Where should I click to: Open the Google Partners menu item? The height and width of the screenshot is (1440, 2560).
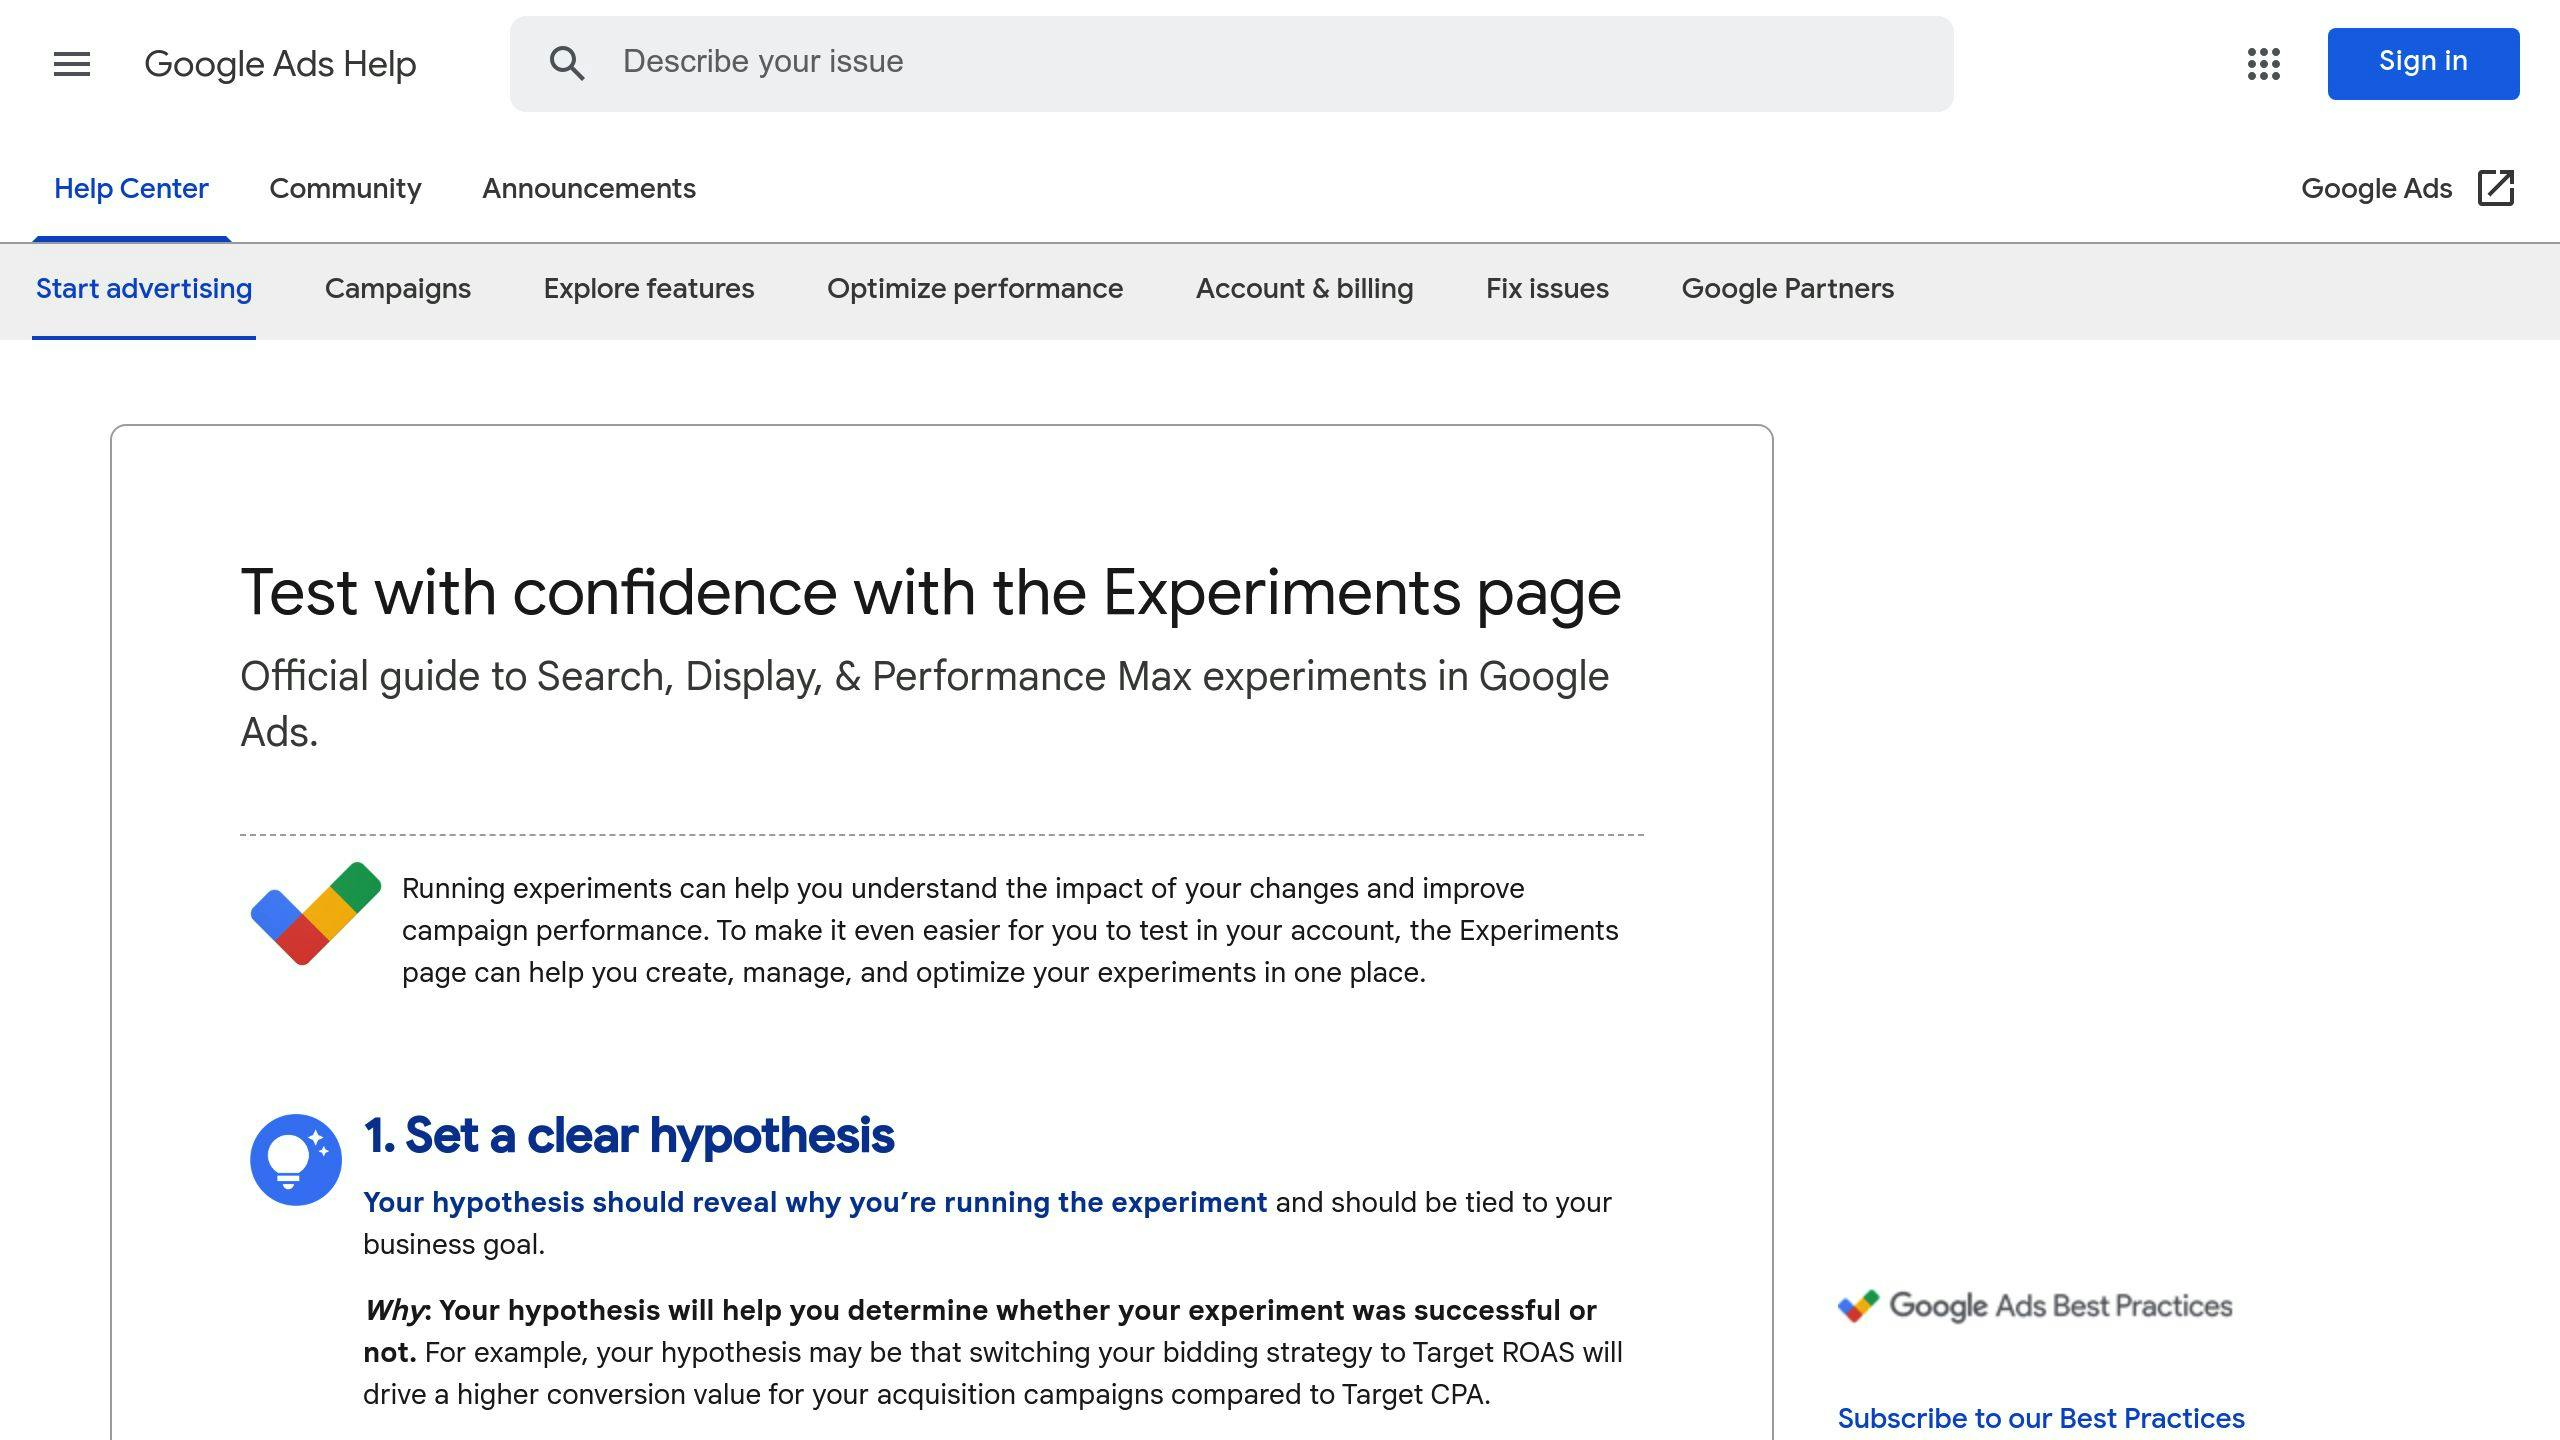point(1787,289)
